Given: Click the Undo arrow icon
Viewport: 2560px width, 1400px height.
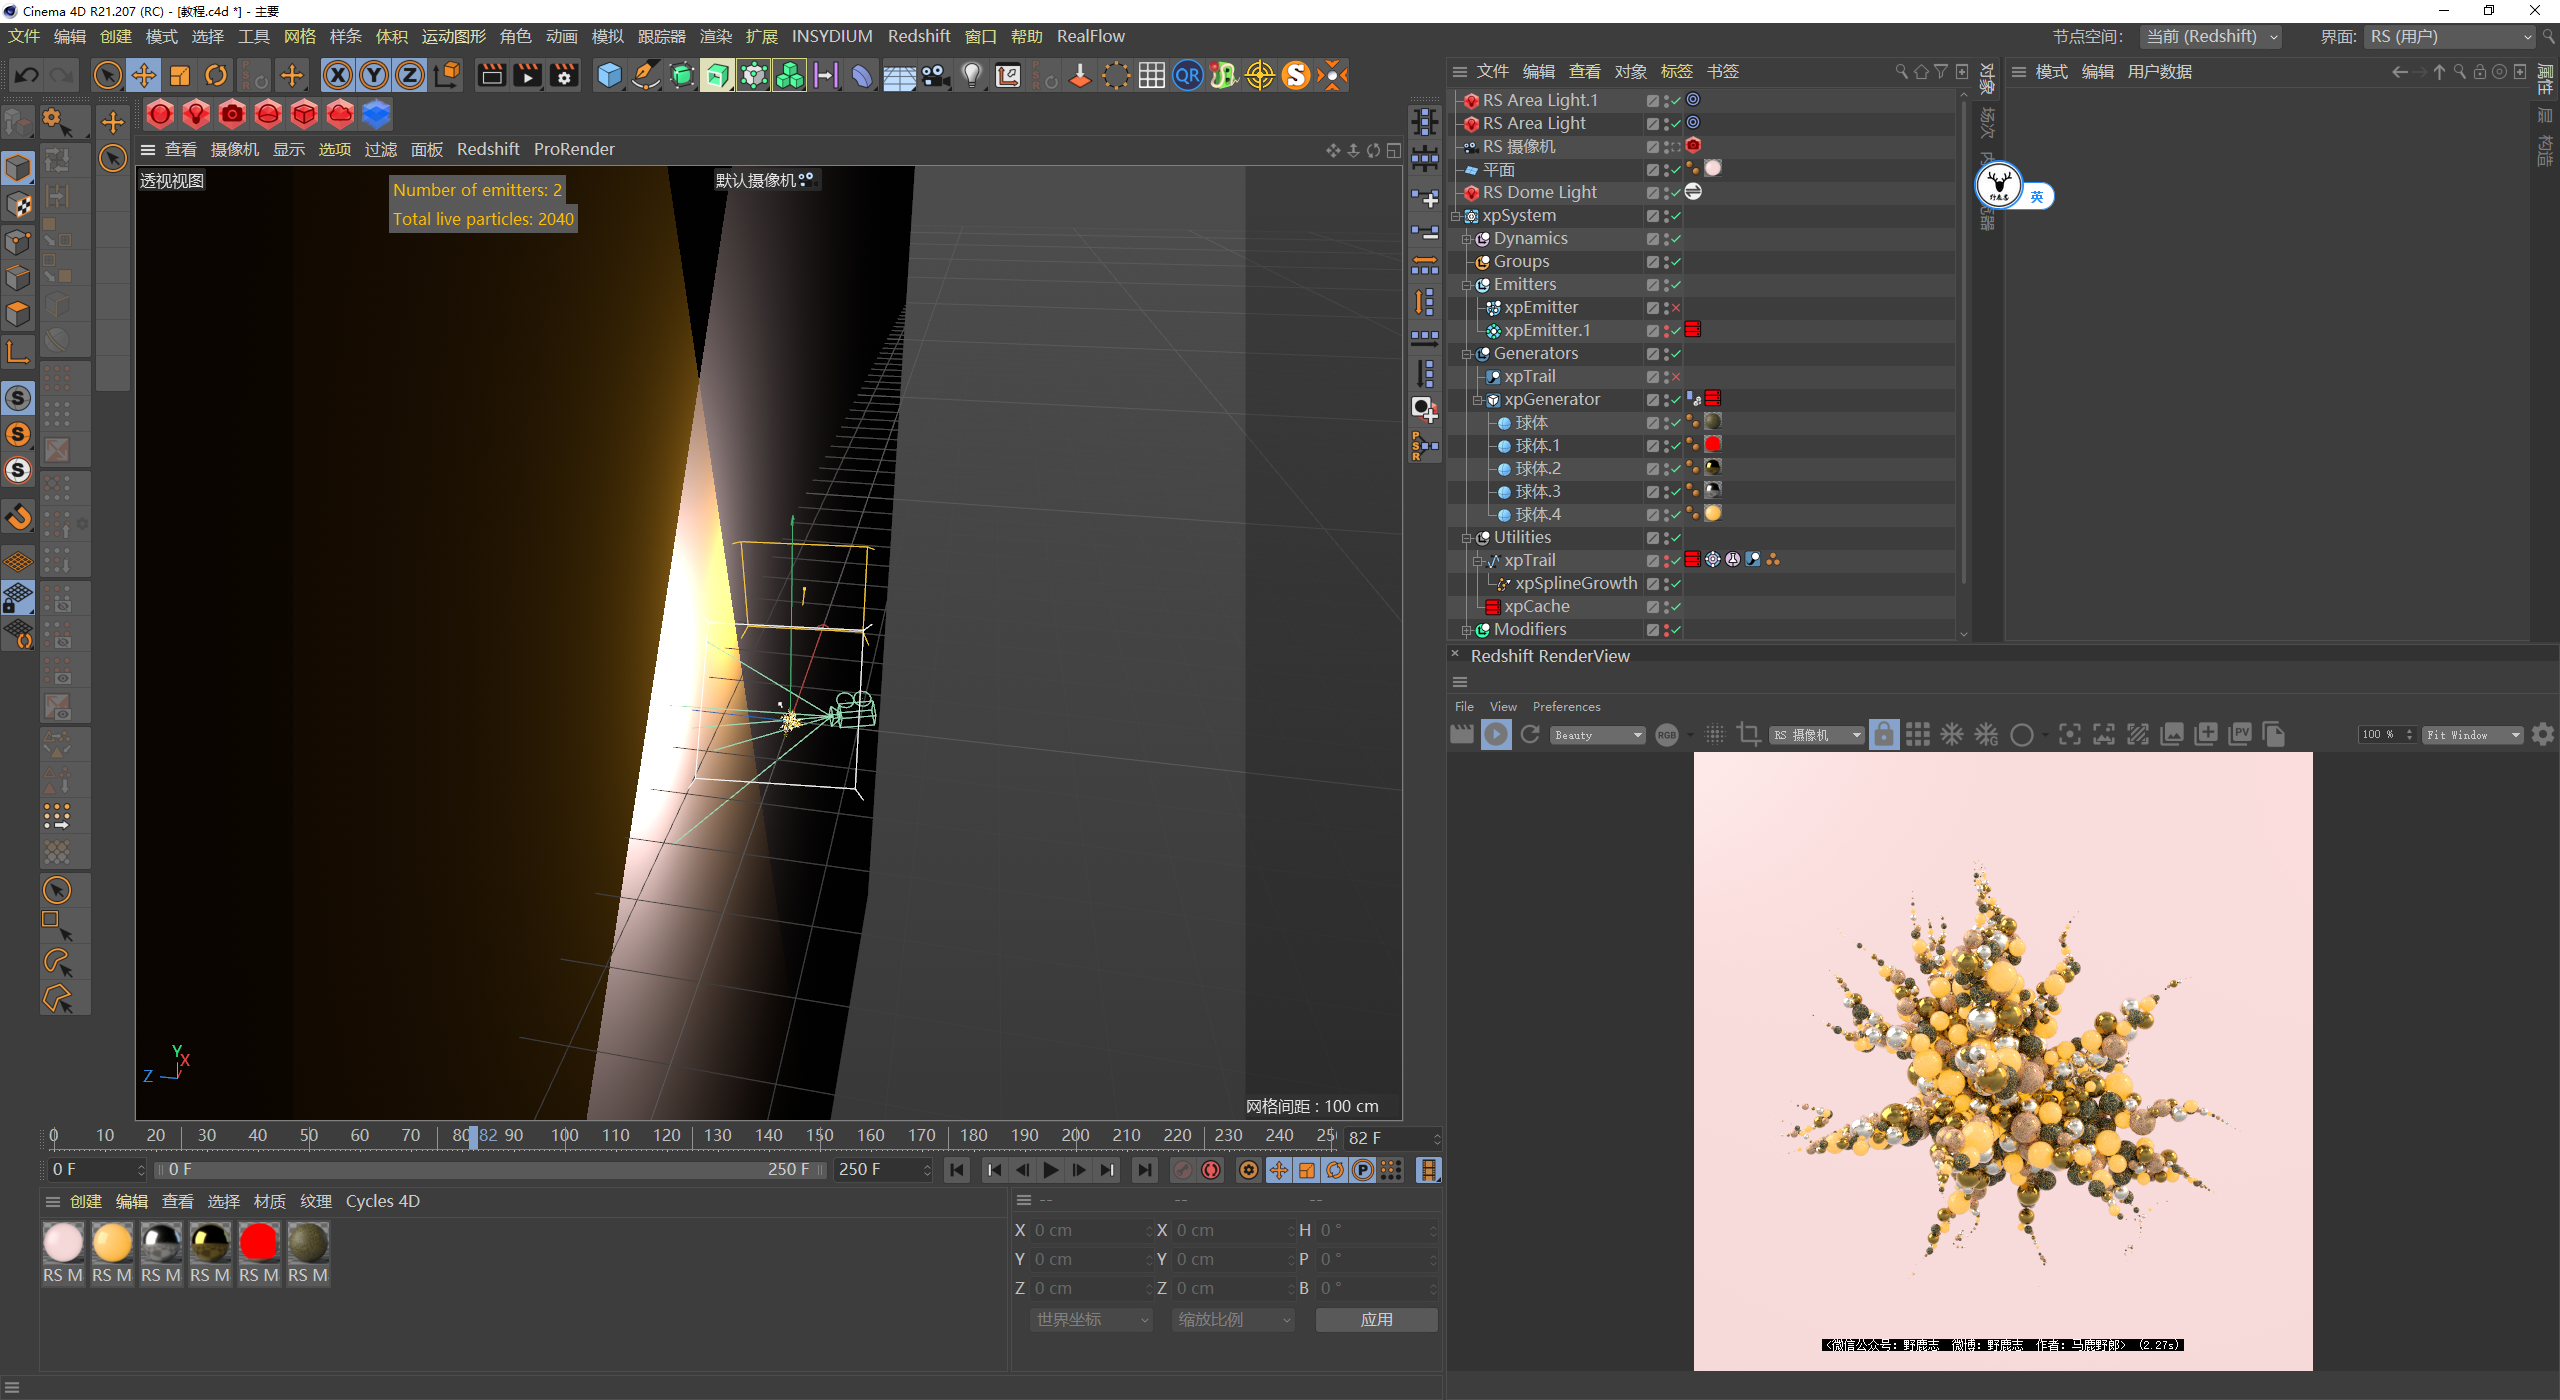Looking at the screenshot, I should [x=27, y=76].
